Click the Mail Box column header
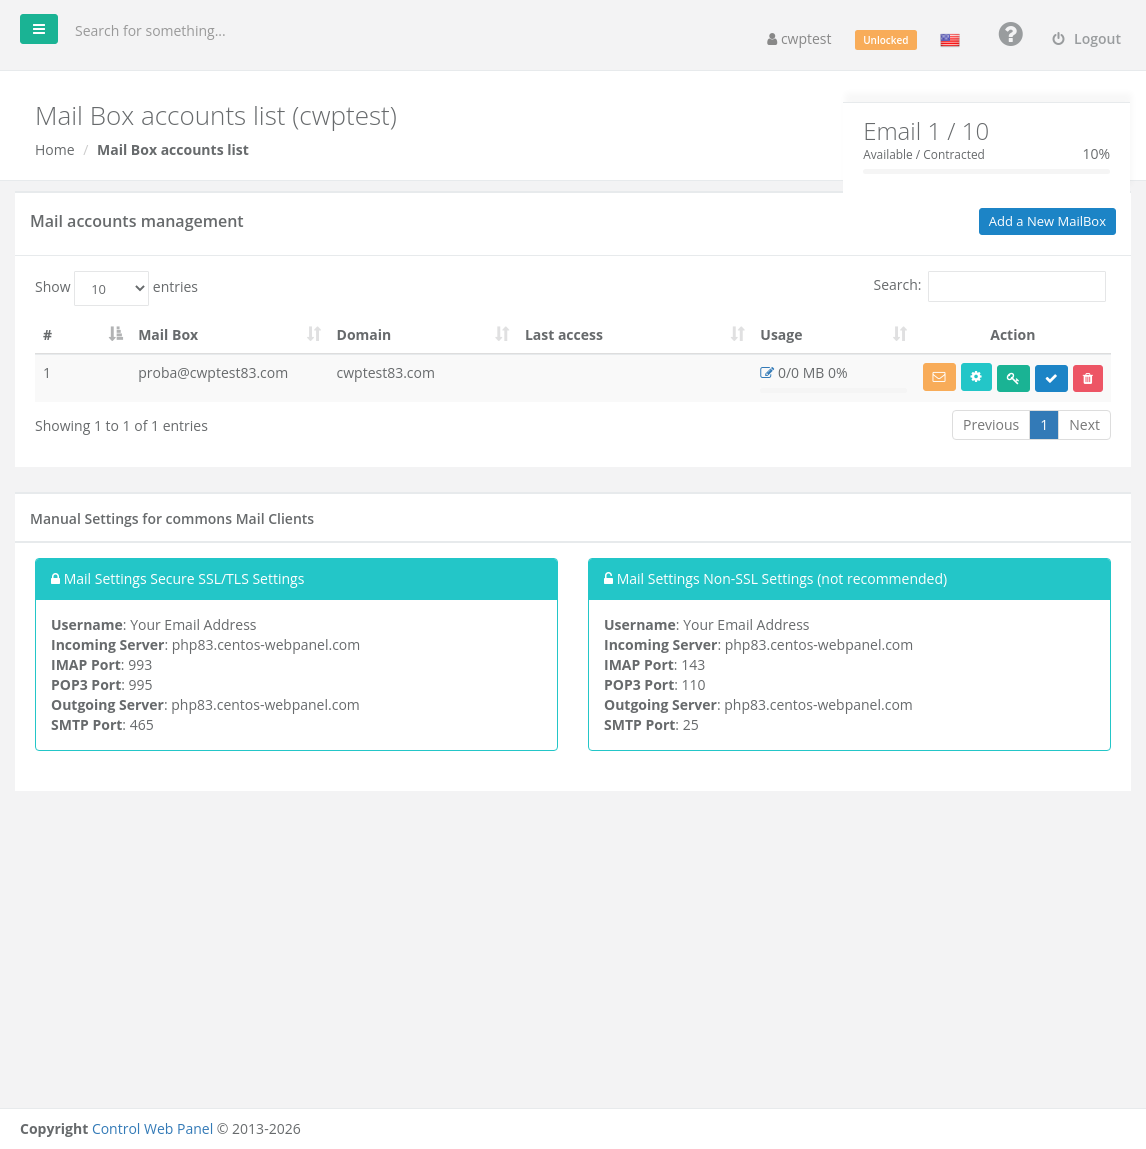This screenshot has width=1146, height=1149. pyautogui.click(x=168, y=335)
